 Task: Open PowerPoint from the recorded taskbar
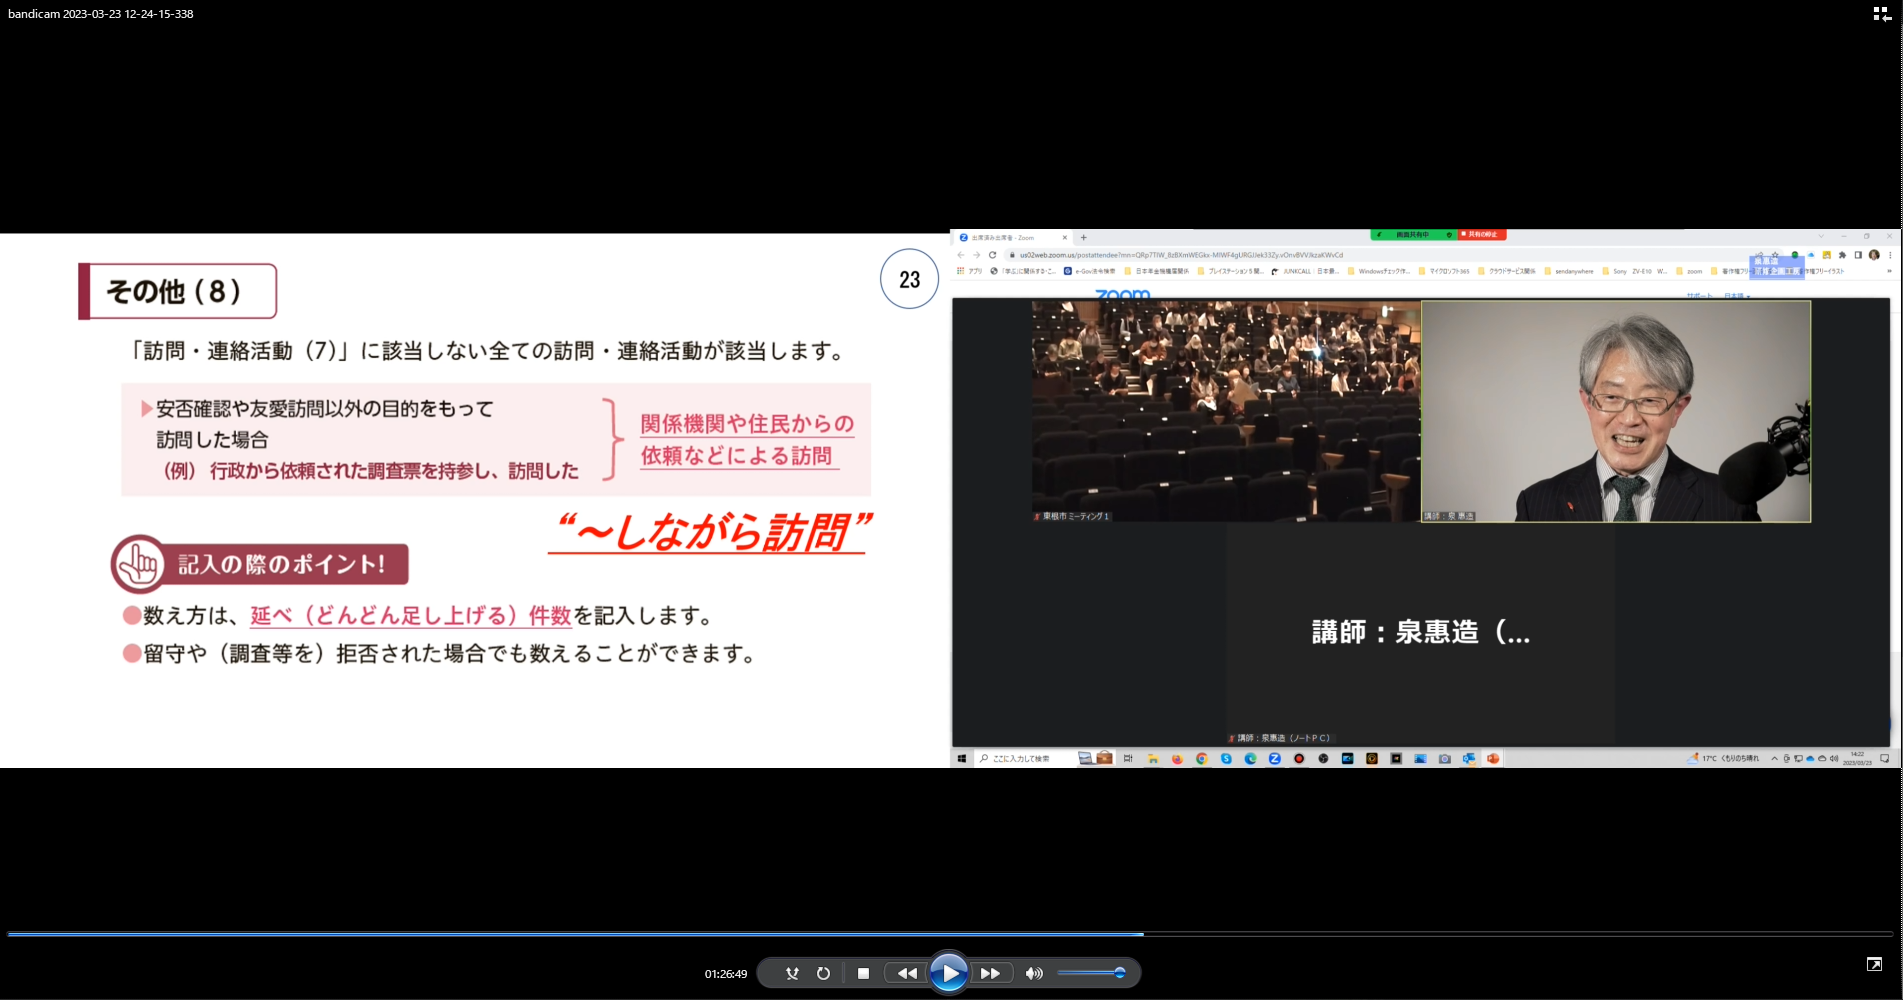(1493, 759)
